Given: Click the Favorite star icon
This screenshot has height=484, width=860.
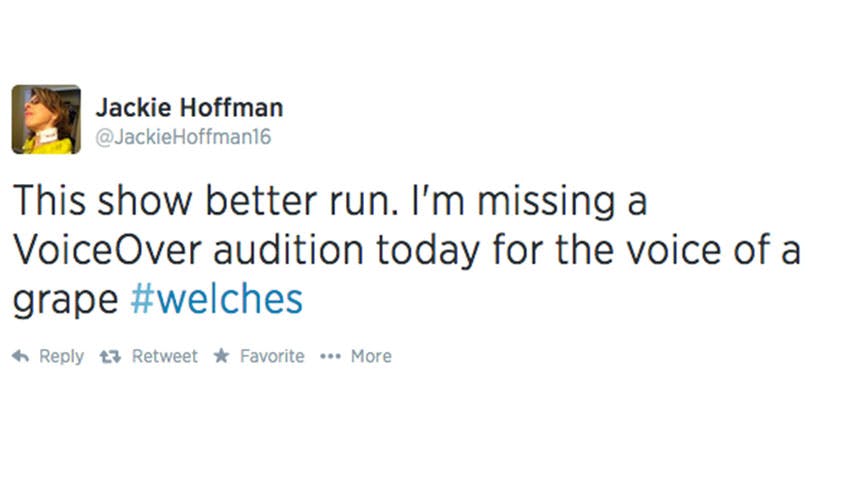Looking at the screenshot, I should click(x=222, y=357).
